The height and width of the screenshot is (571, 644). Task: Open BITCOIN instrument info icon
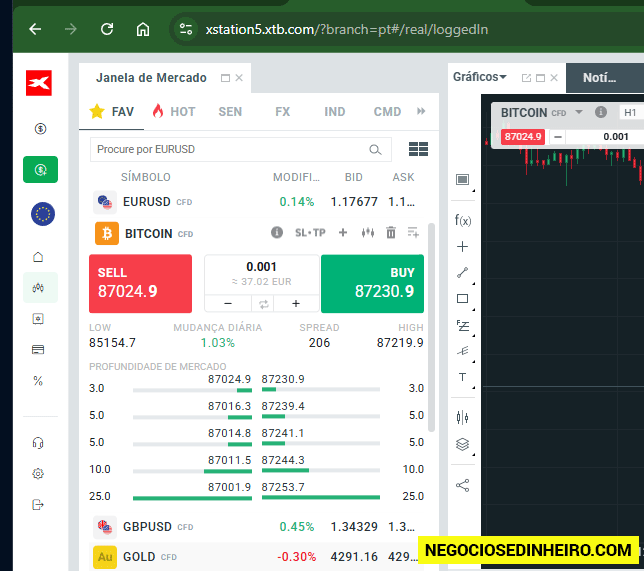pyautogui.click(x=277, y=233)
